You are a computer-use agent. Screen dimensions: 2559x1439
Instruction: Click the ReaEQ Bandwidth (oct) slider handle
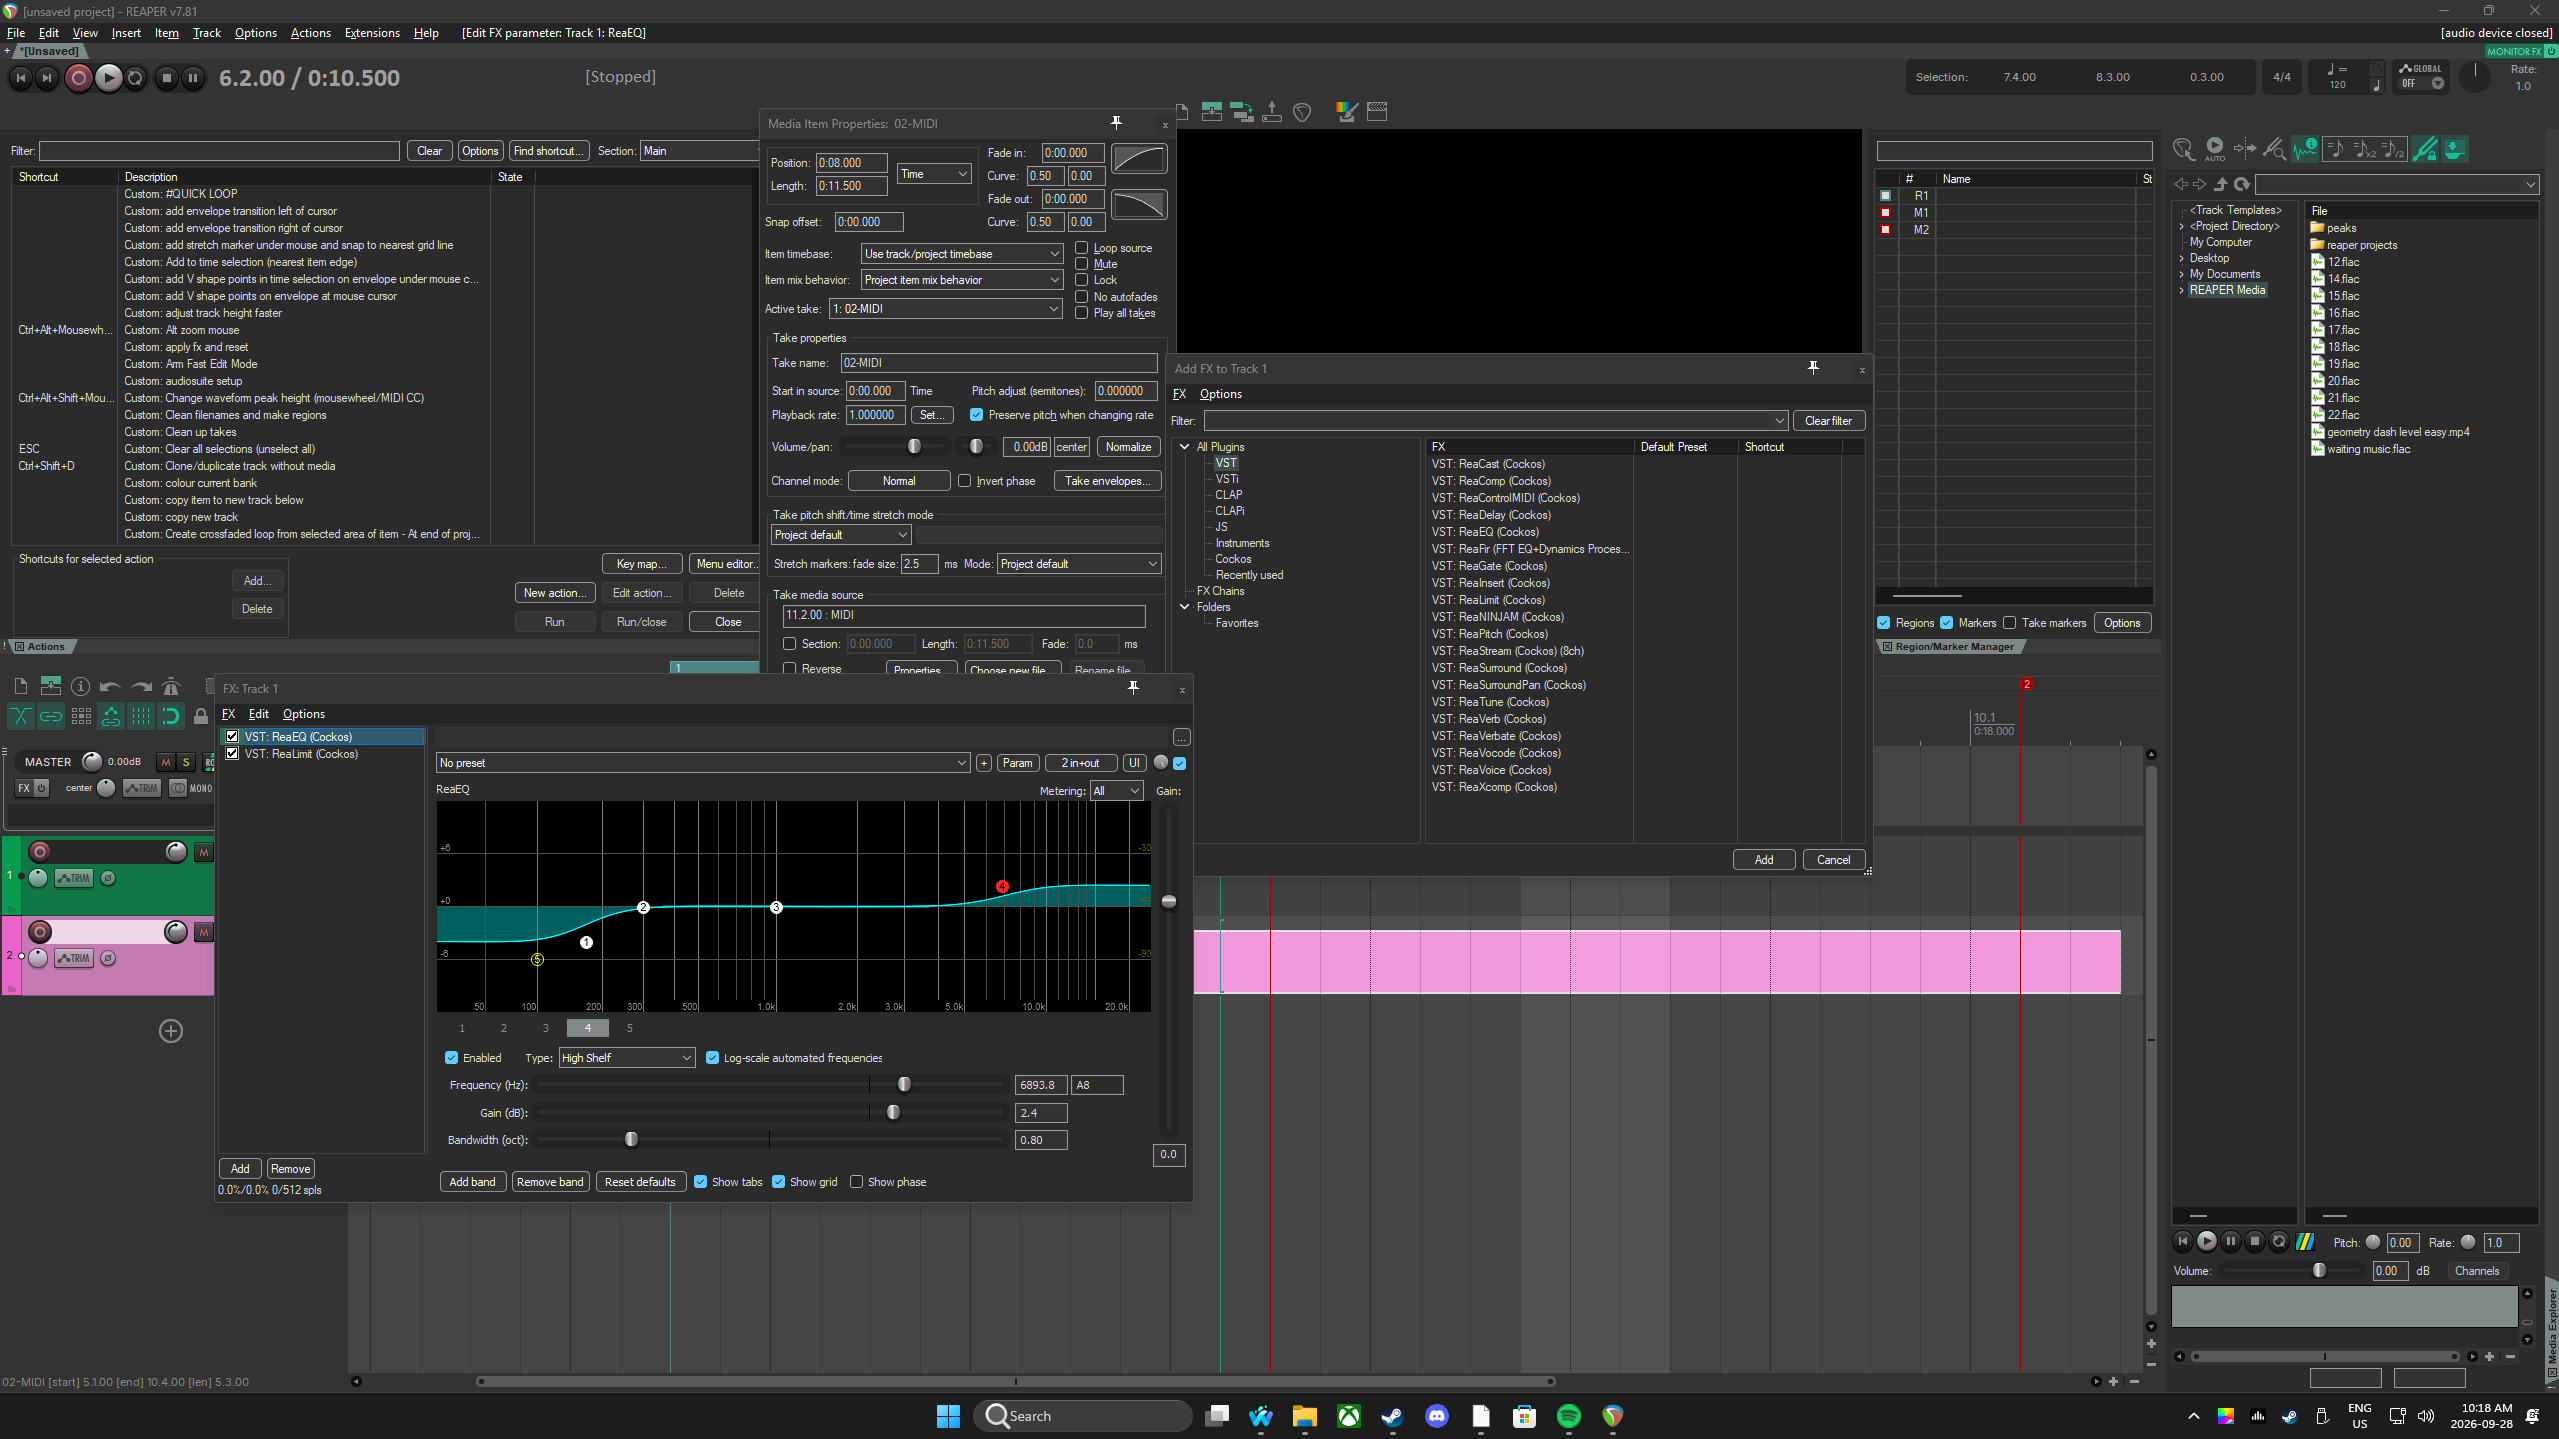click(x=631, y=1140)
